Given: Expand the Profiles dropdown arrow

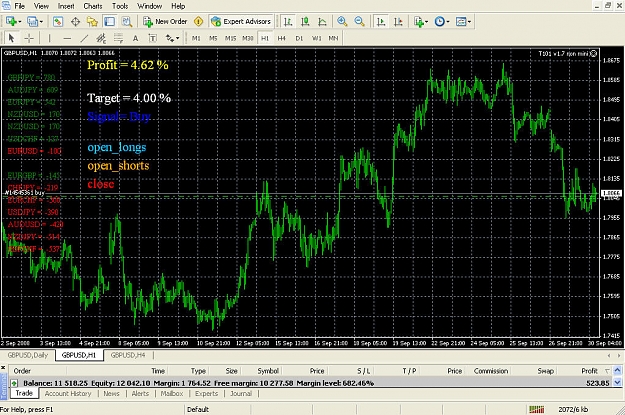Looking at the screenshot, I should (x=41, y=22).
